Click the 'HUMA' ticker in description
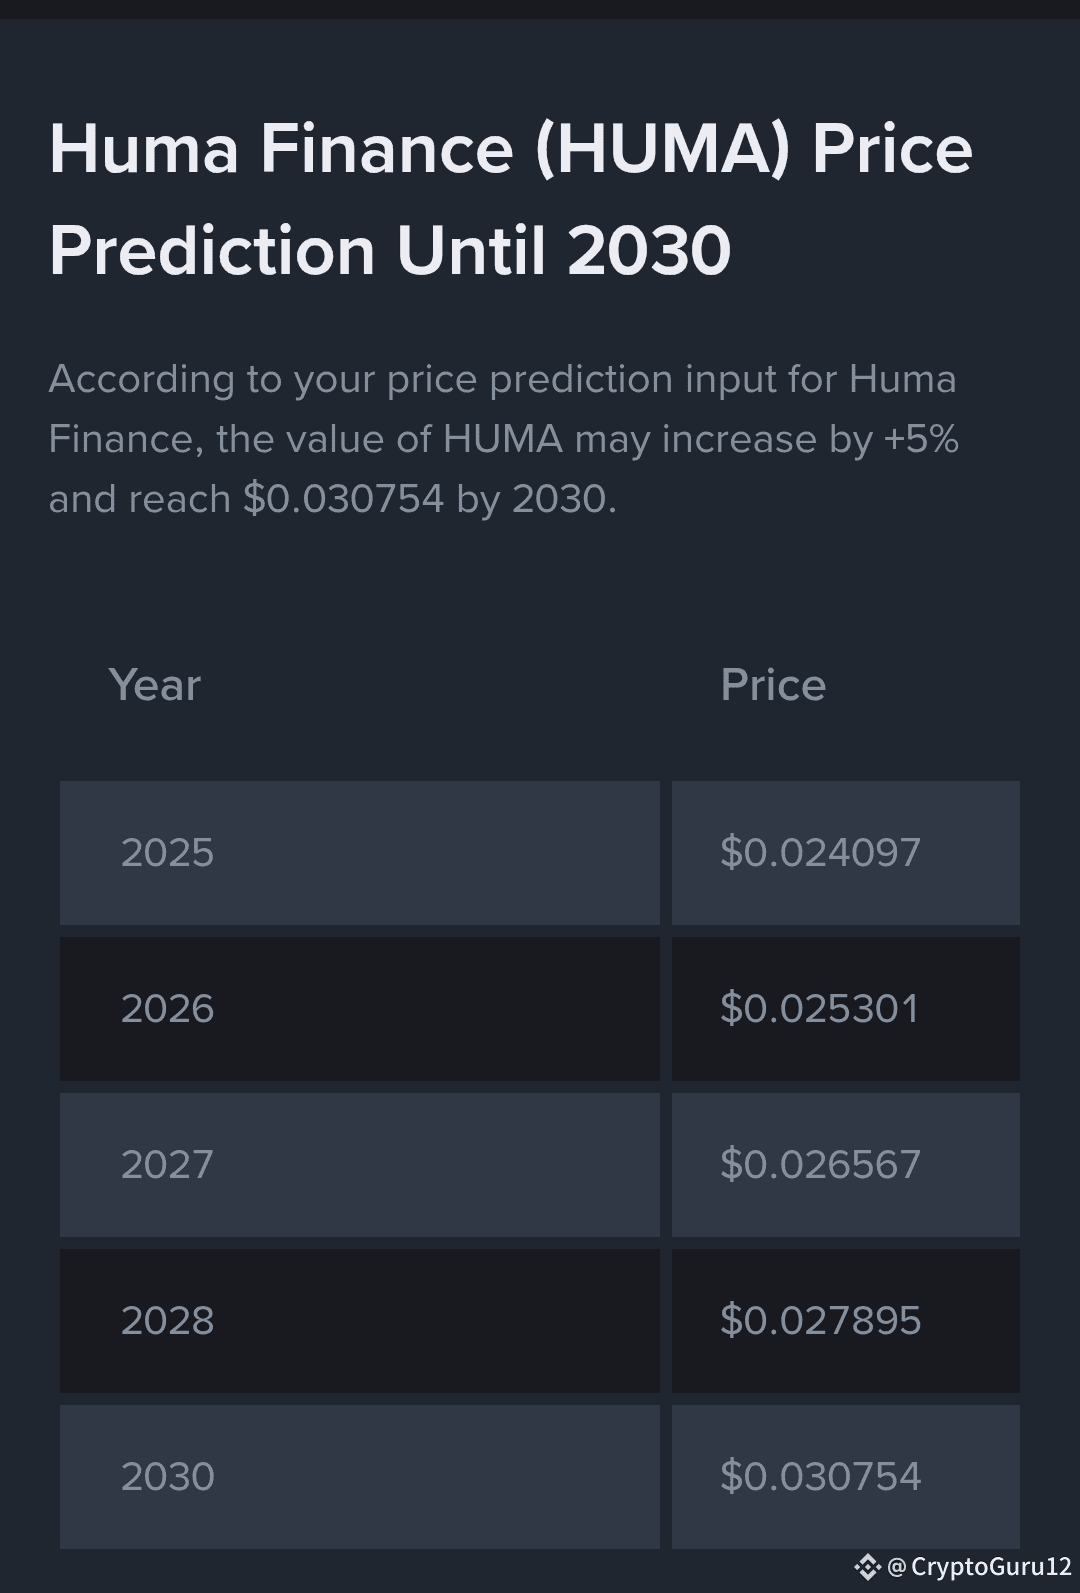This screenshot has width=1080, height=1593. pyautogui.click(x=503, y=439)
